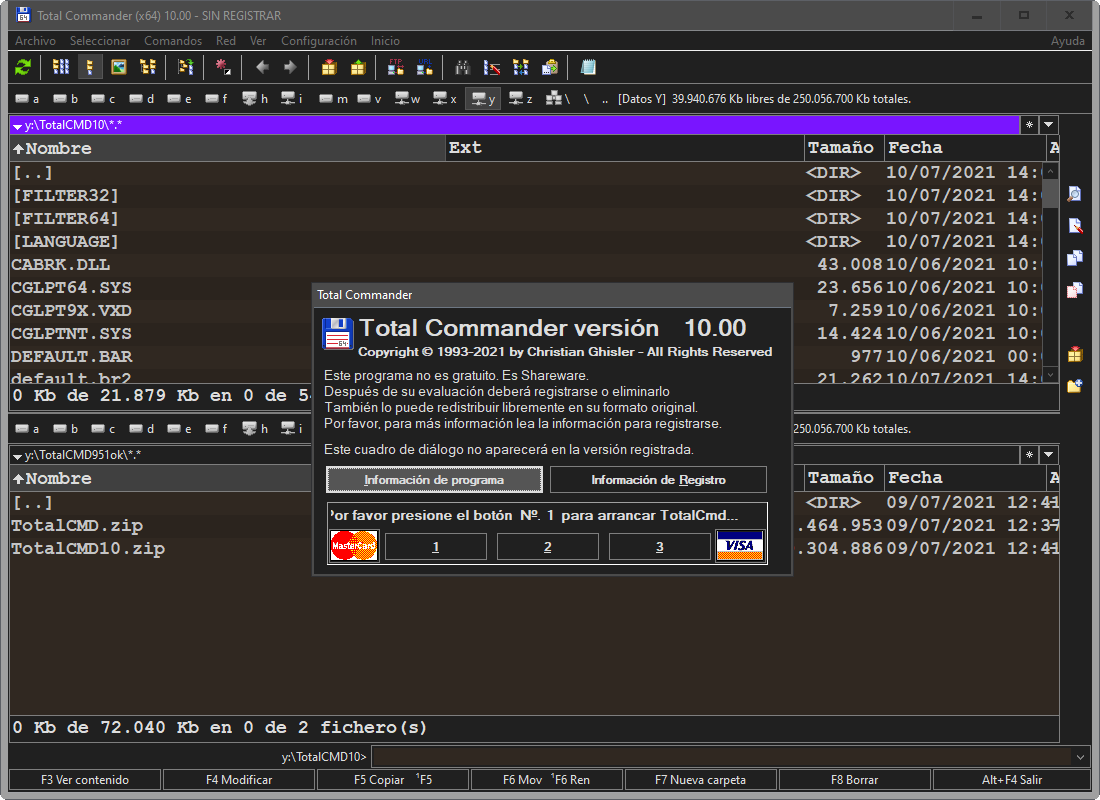Viewport: 1100px width, 800px height.
Task: Click dialog button number 2
Action: [548, 547]
